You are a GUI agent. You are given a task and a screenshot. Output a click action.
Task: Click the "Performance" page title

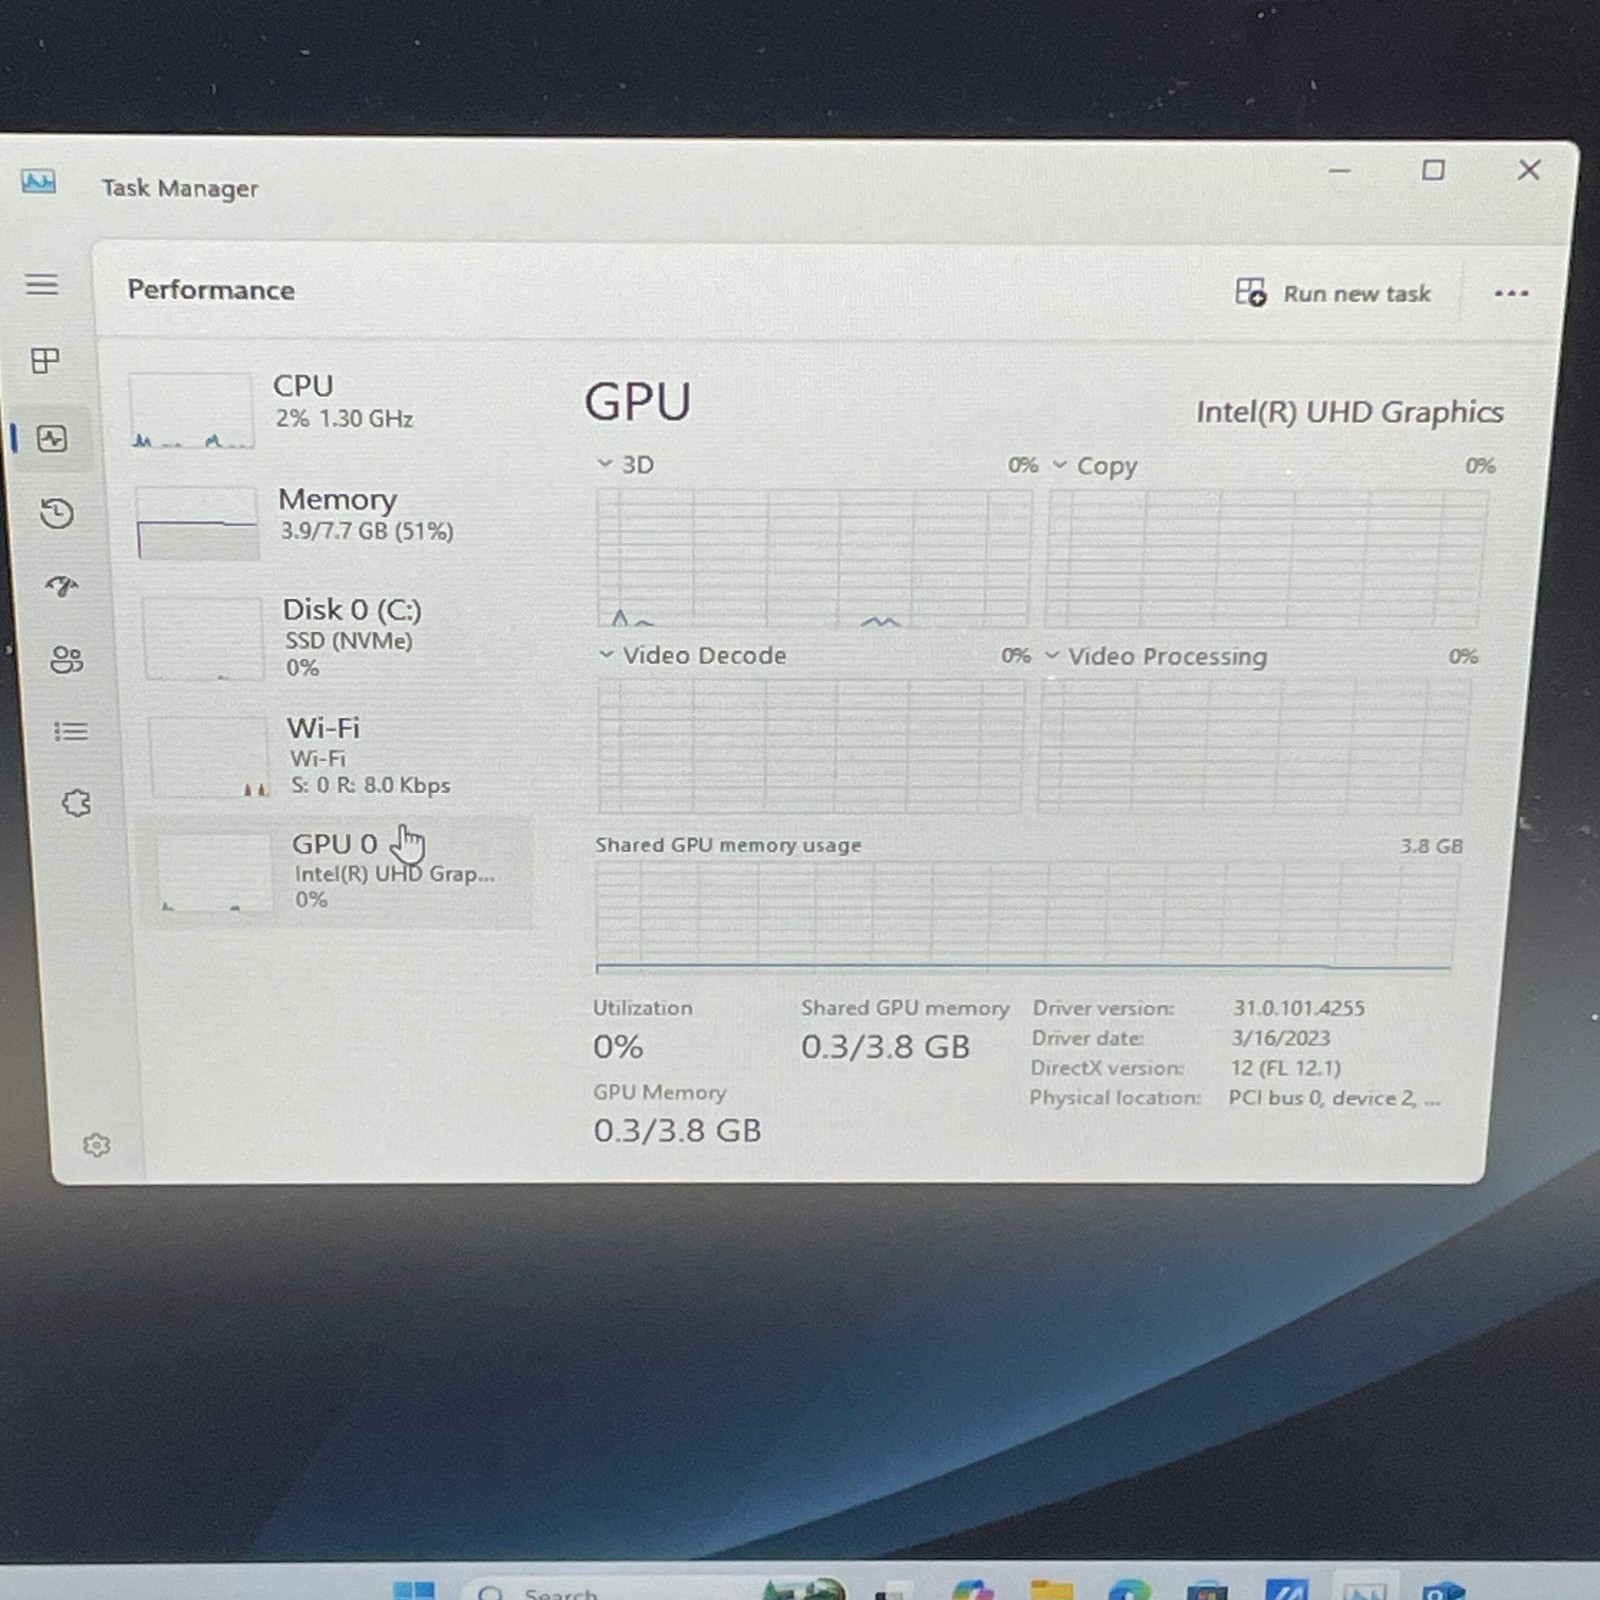coord(211,290)
